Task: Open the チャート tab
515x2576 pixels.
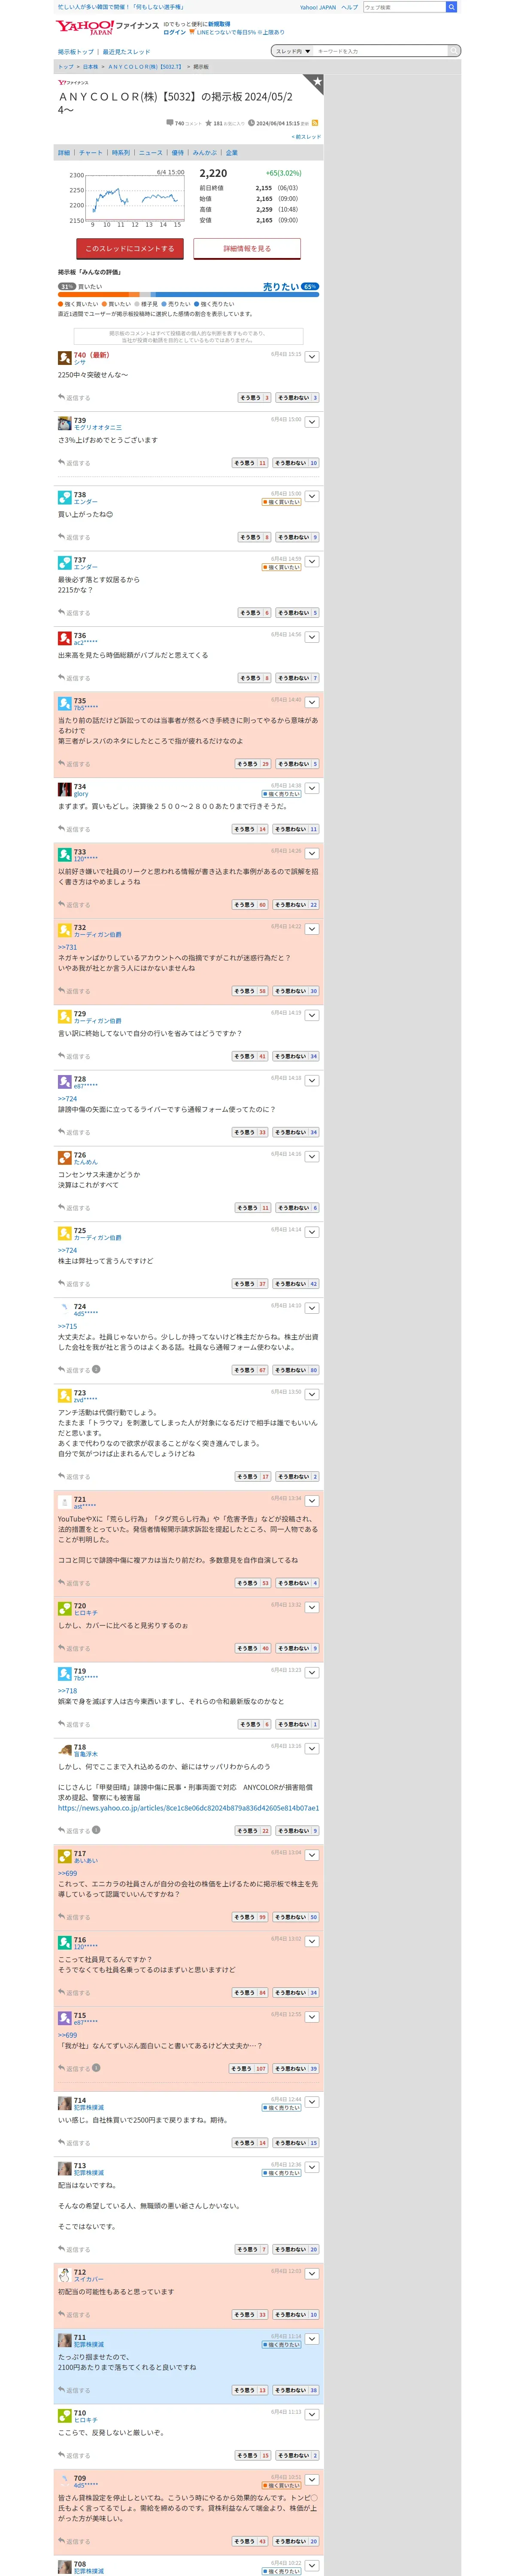Action: click(x=91, y=153)
